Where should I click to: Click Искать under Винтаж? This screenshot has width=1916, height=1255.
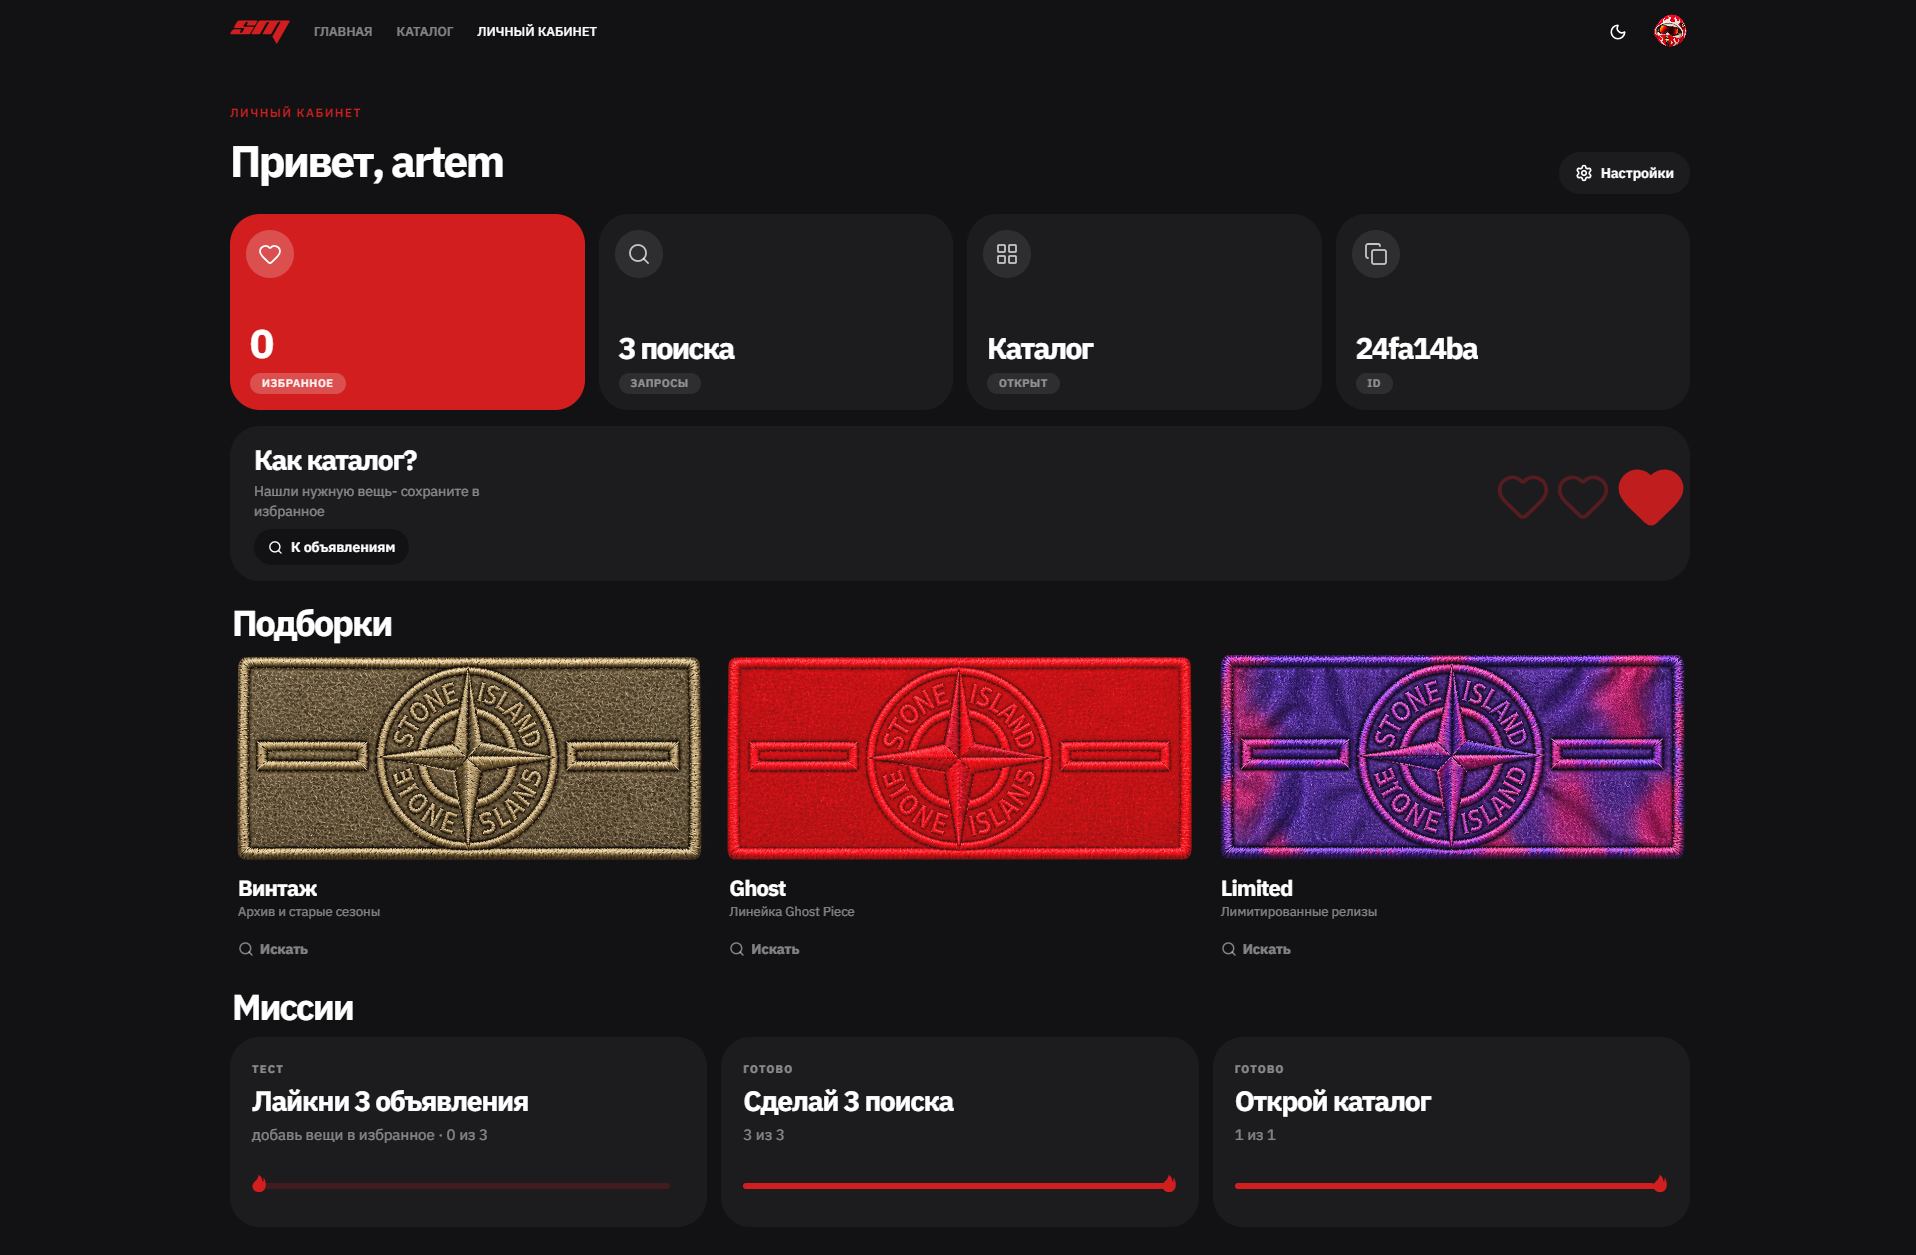[273, 949]
